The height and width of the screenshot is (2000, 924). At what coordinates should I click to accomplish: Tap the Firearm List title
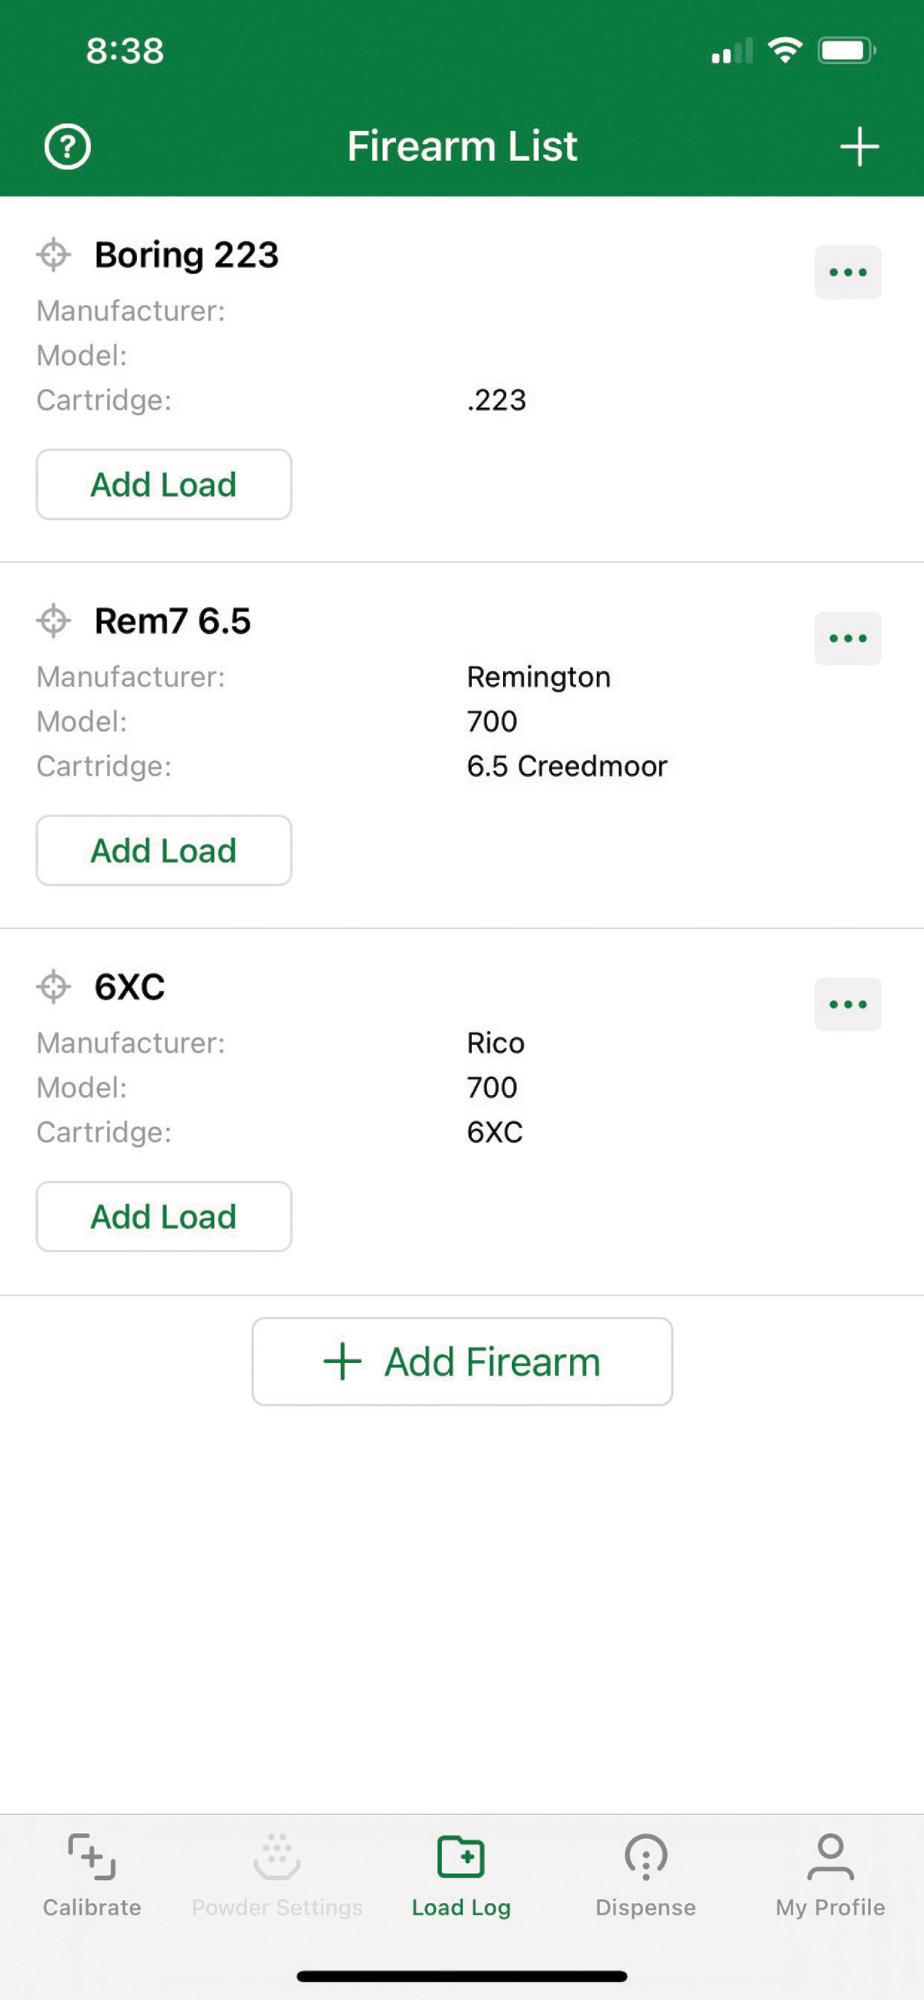tap(462, 146)
